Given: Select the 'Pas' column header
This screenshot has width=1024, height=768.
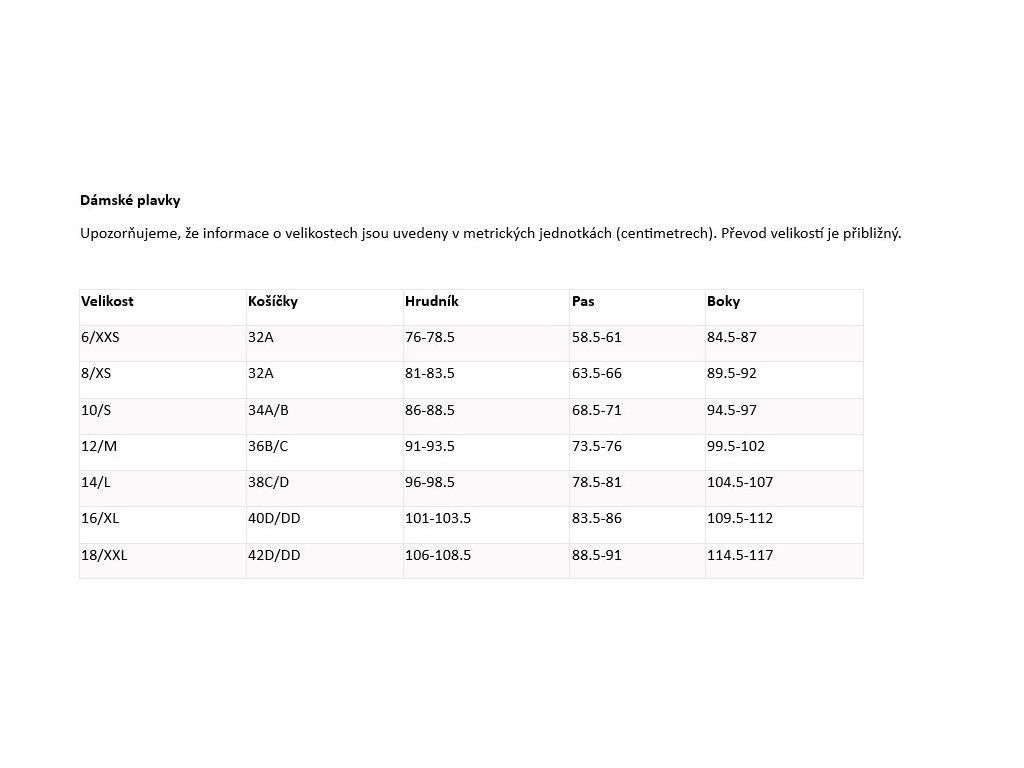Looking at the screenshot, I should coord(583,301).
